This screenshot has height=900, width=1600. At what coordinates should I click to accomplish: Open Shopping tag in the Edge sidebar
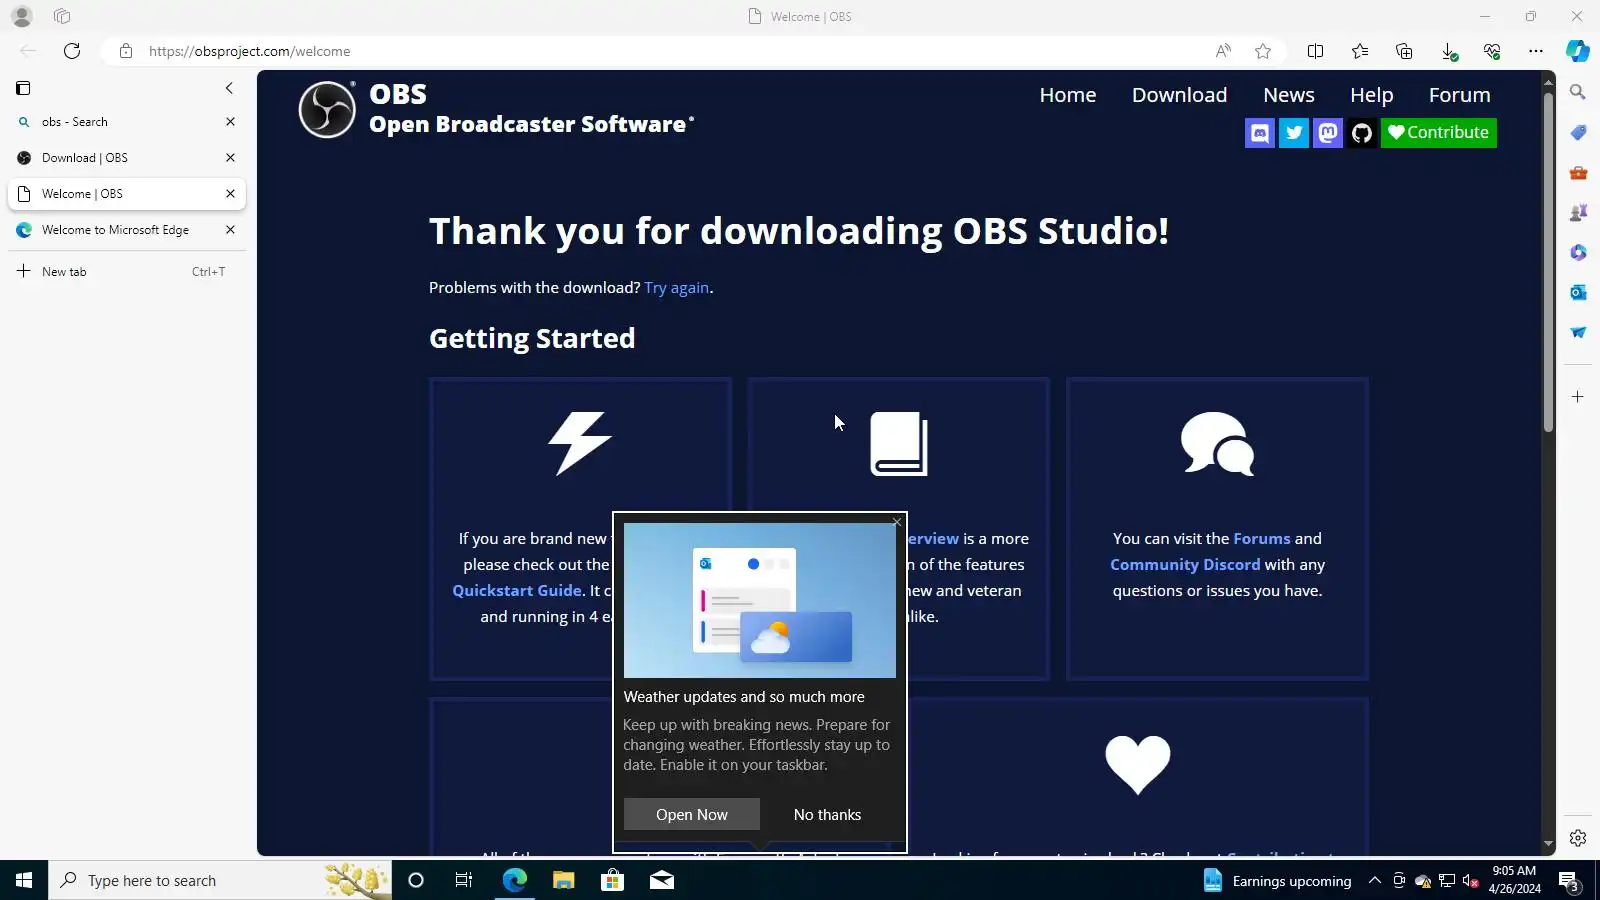(x=1578, y=132)
